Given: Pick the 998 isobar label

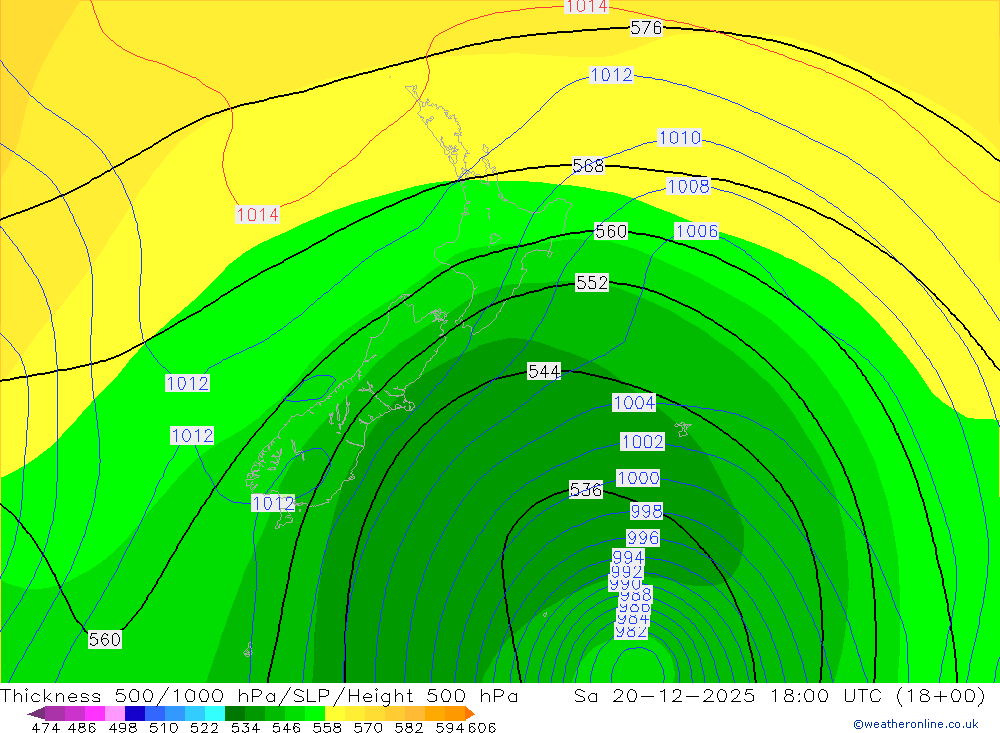Looking at the screenshot, I should (x=647, y=511).
